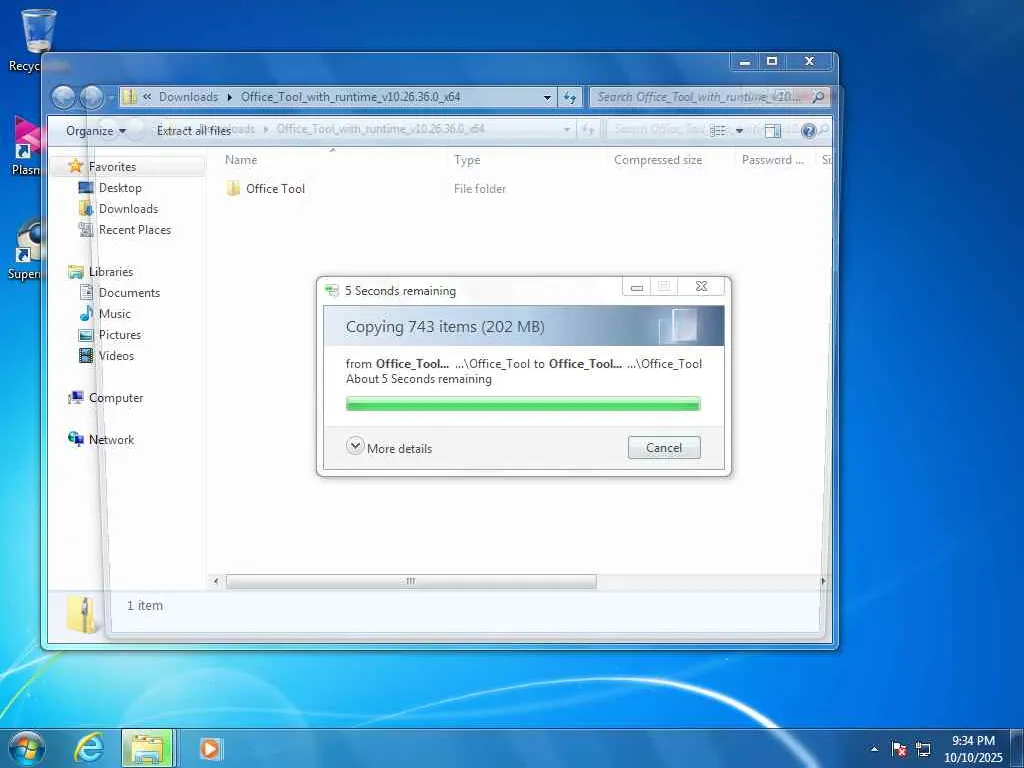Viewport: 1024px width, 768px height.
Task: Open the address bar history dropdown
Action: [x=547, y=97]
